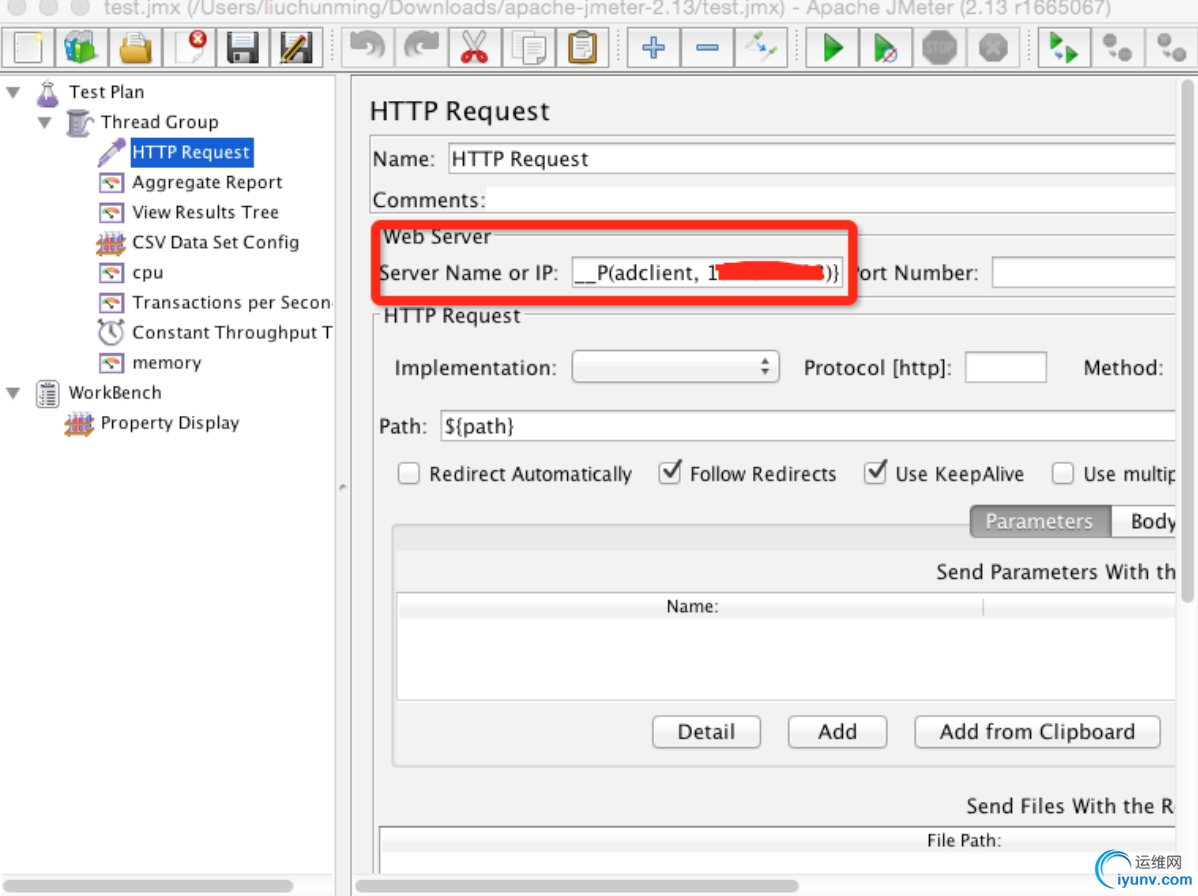Screen dimensions: 1198x896
Task: Select CSV Data Set Config element
Action: (215, 242)
